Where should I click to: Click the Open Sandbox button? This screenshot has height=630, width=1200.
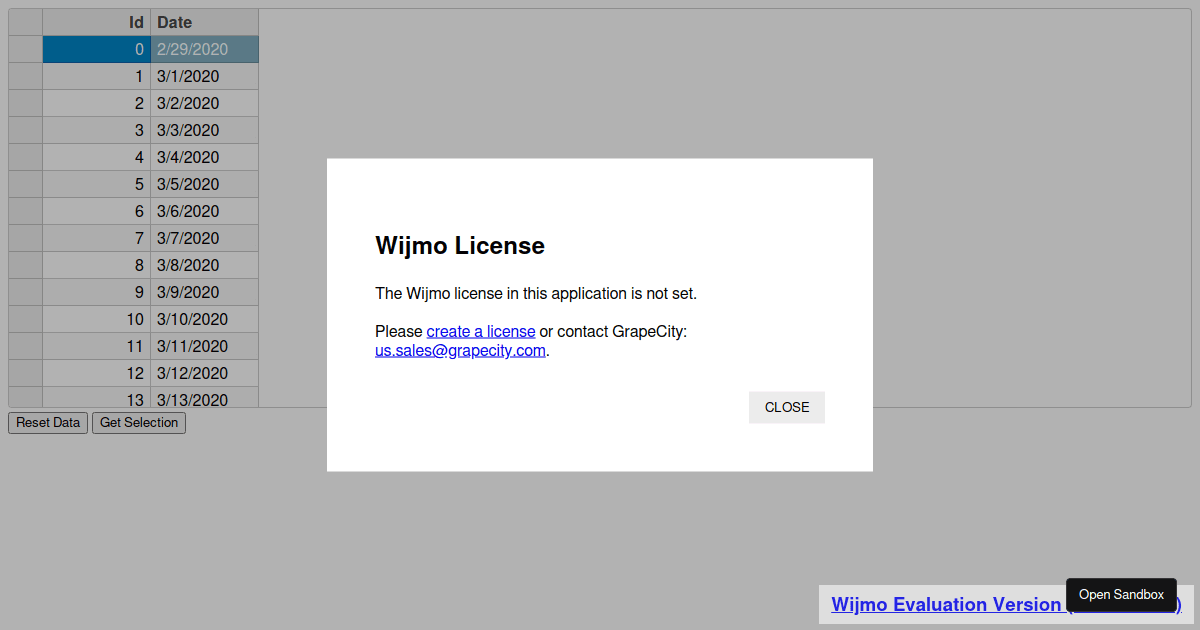coord(1121,595)
